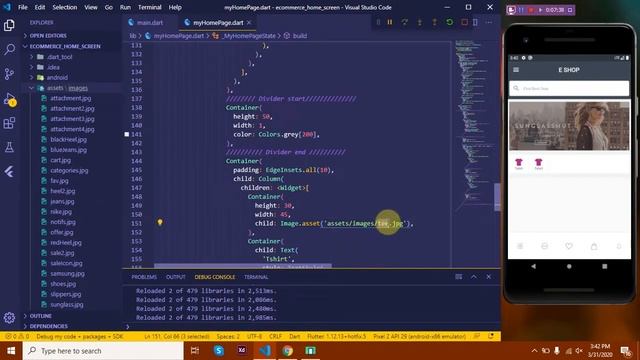Open the Run and Debug view
The height and width of the screenshot is (360, 640).
click(x=9, y=98)
